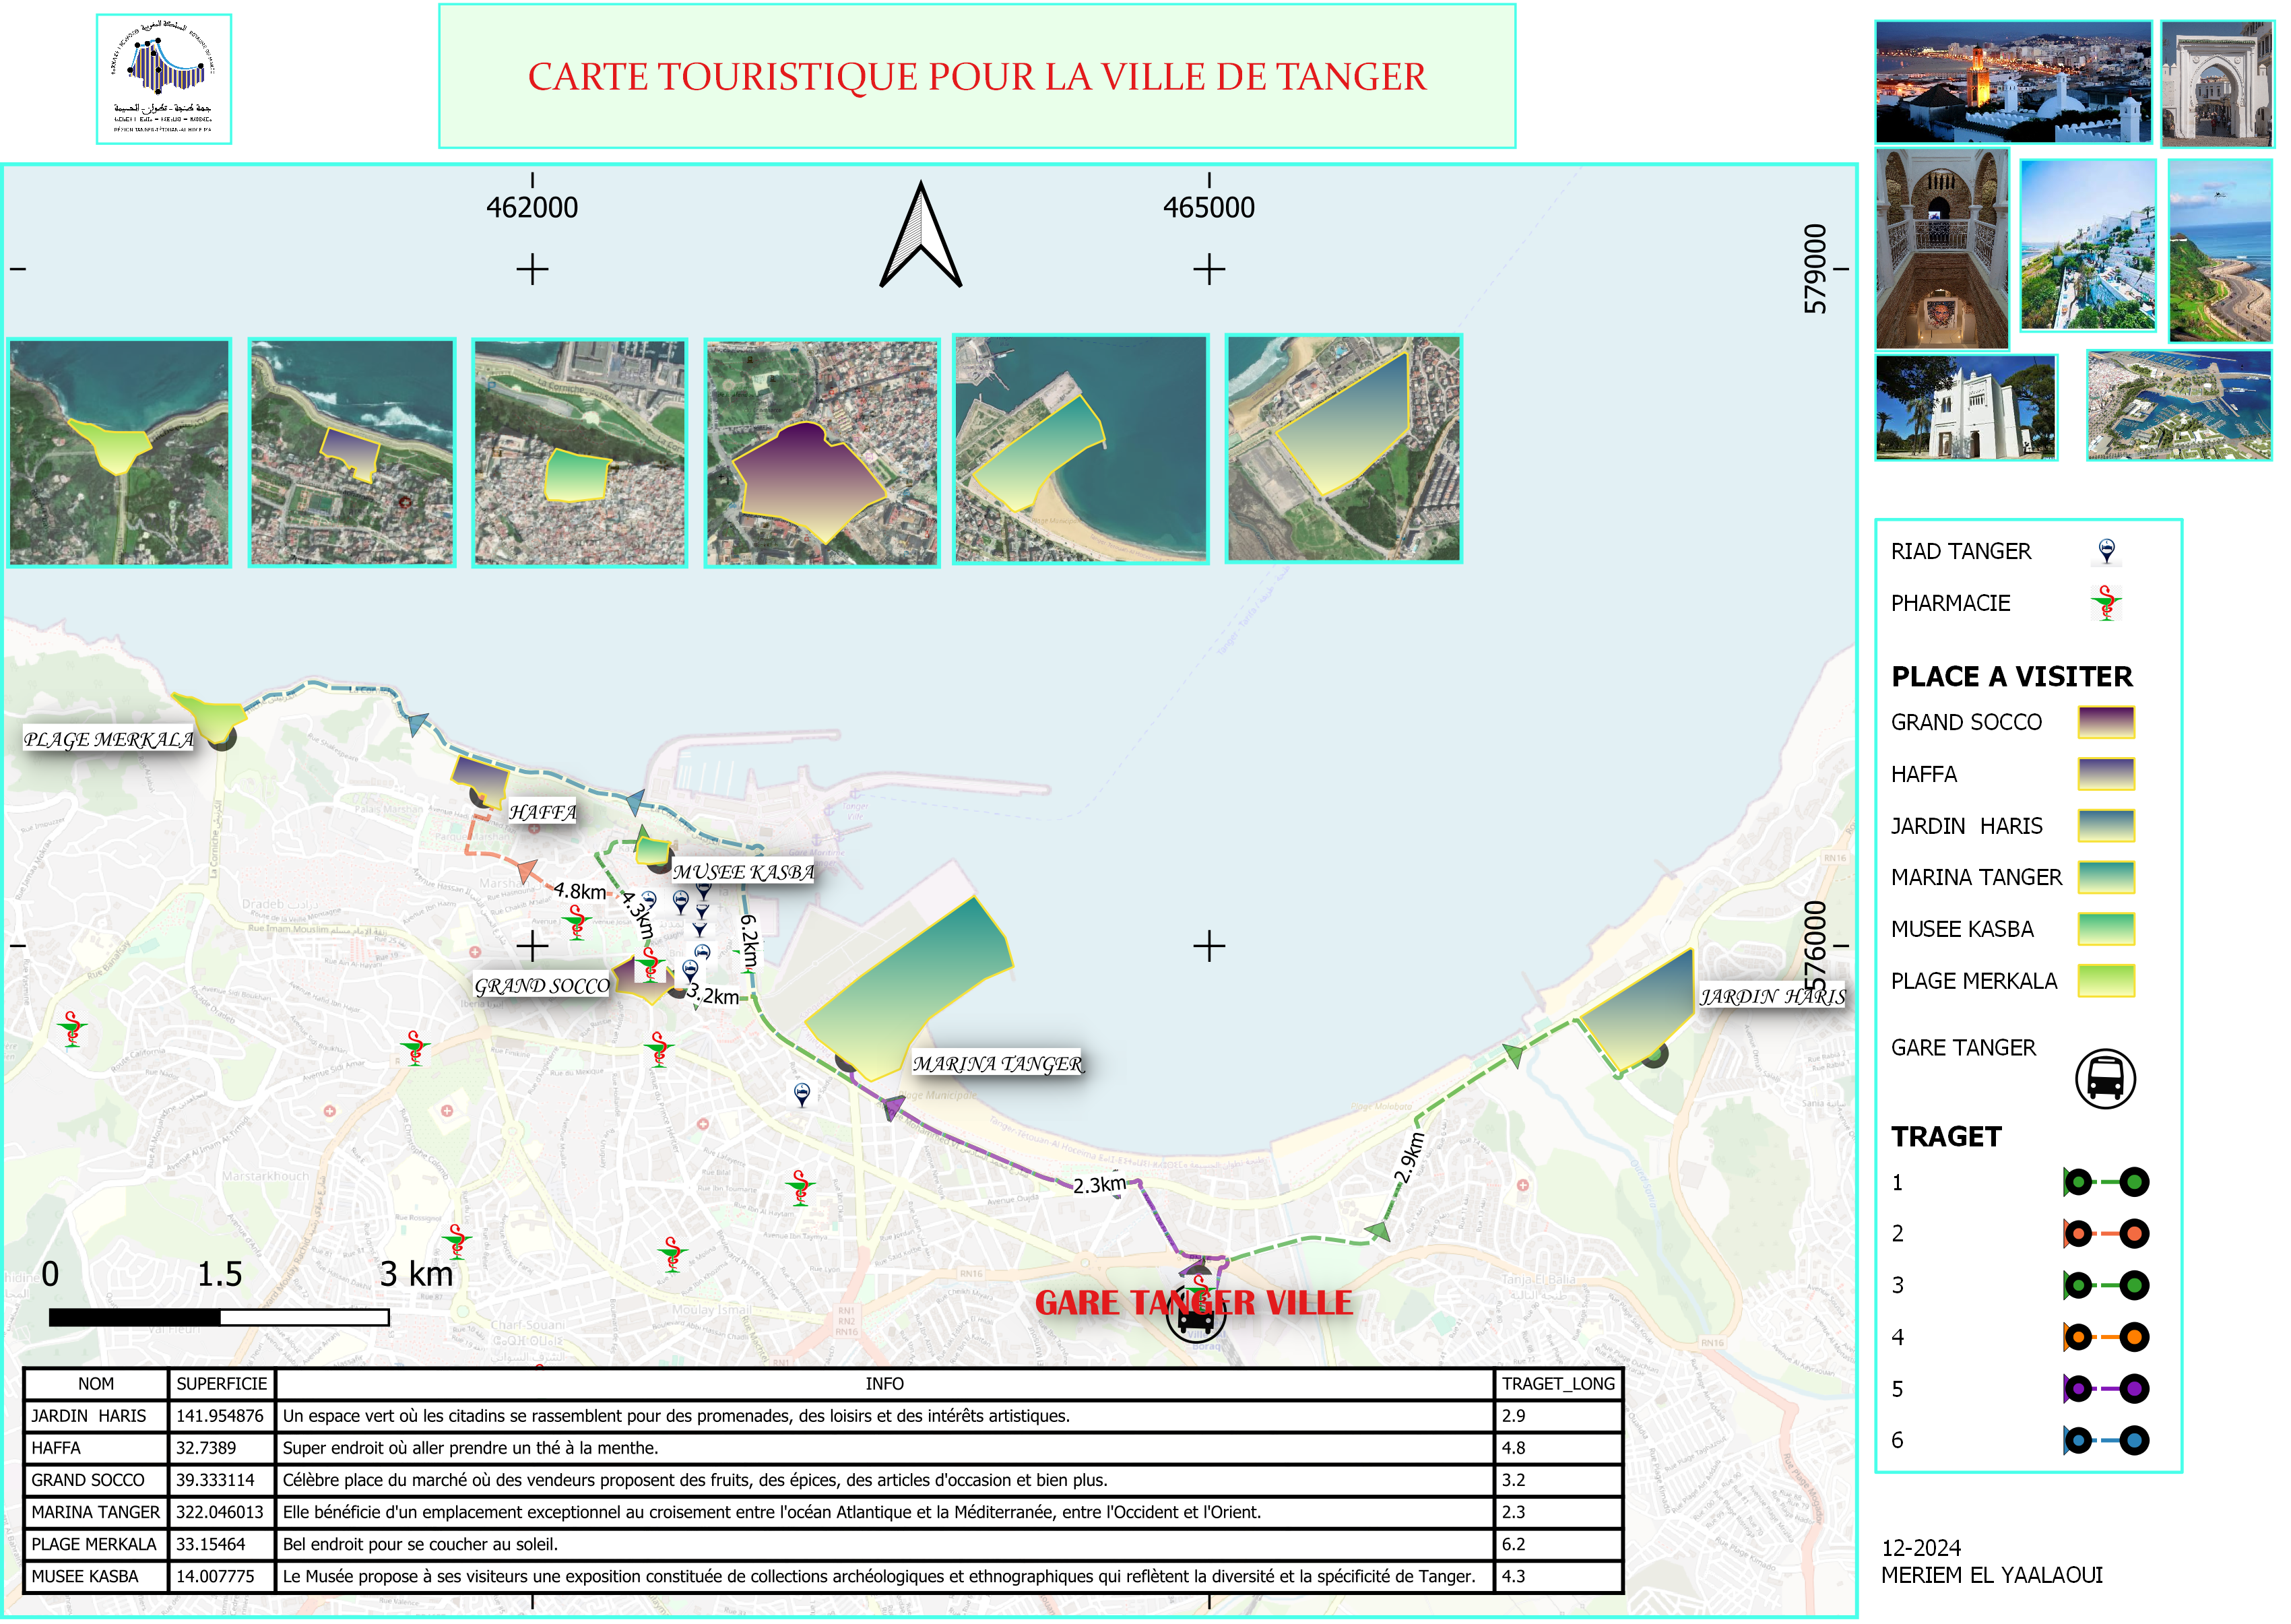This screenshot has width=2291, height=1624.
Task: Click the 'MARINA TANGER' map label
Action: (997, 1065)
